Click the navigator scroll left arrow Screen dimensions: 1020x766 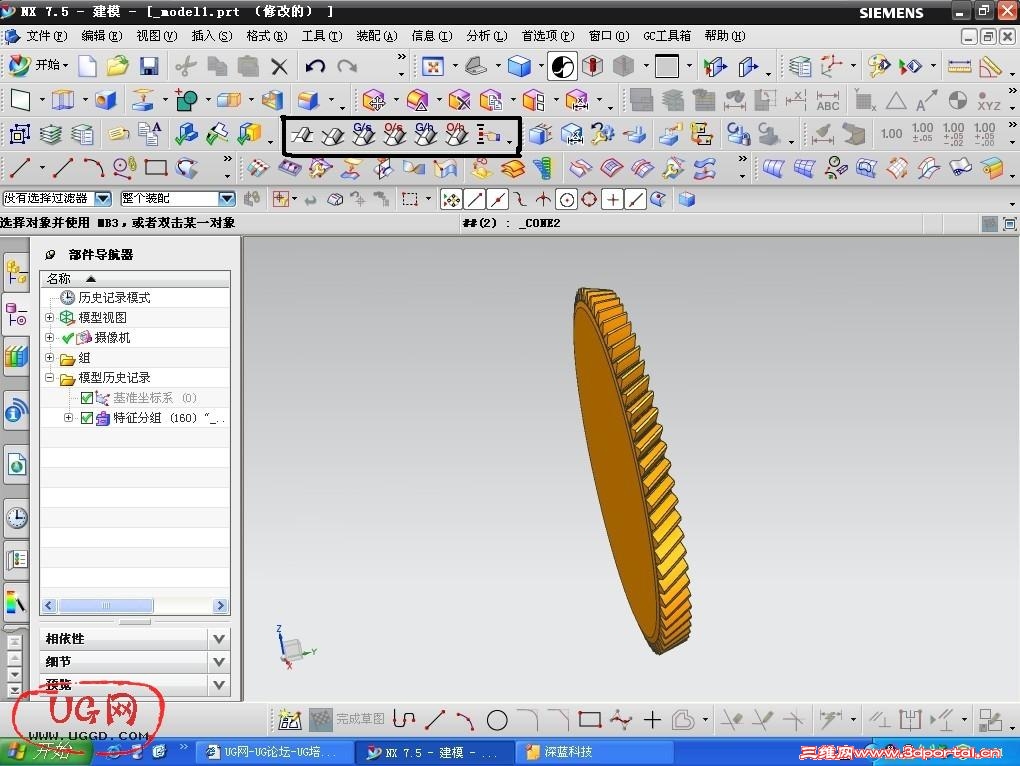49,605
